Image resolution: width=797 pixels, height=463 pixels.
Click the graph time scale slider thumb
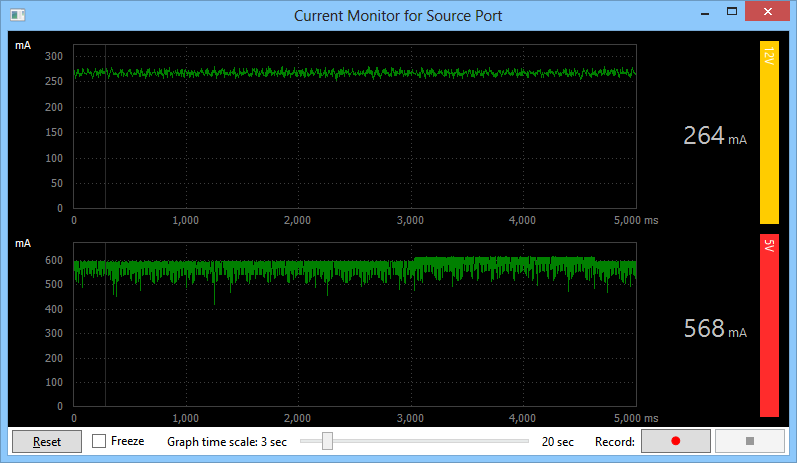(x=327, y=441)
